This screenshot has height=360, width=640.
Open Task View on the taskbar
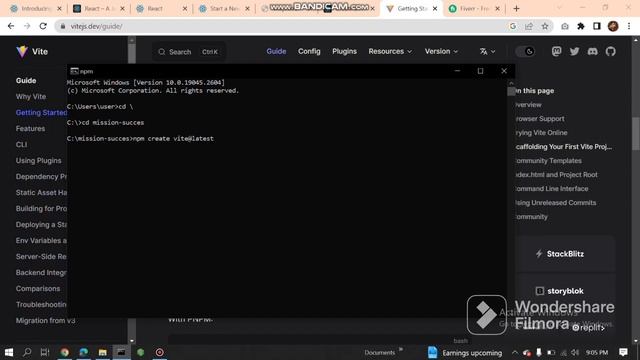(45, 352)
